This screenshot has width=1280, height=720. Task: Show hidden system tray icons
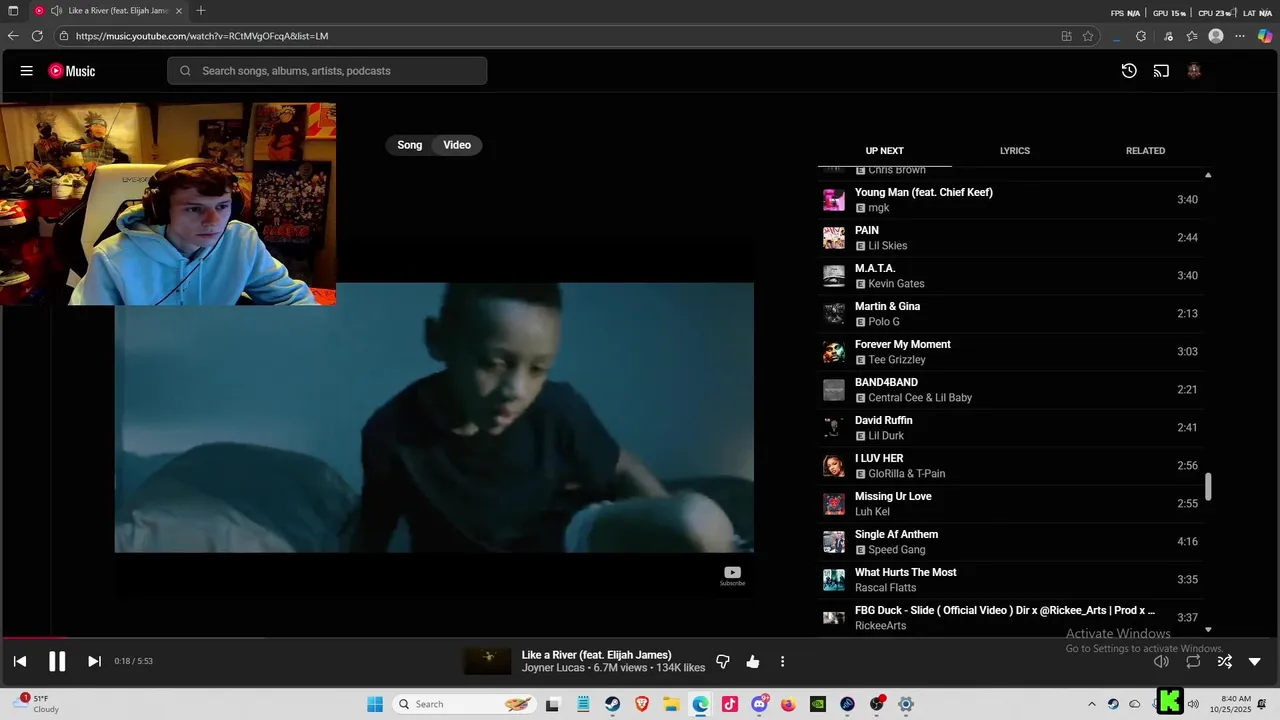point(1092,704)
